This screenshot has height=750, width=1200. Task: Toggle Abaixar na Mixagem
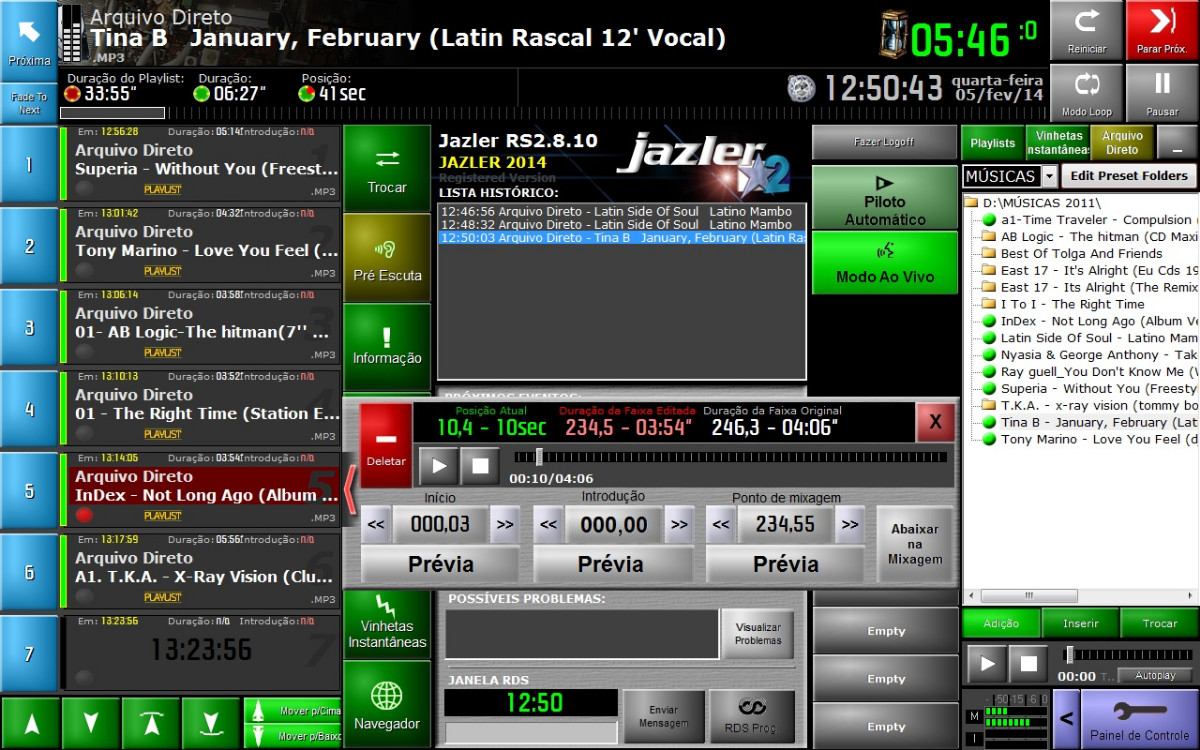915,544
